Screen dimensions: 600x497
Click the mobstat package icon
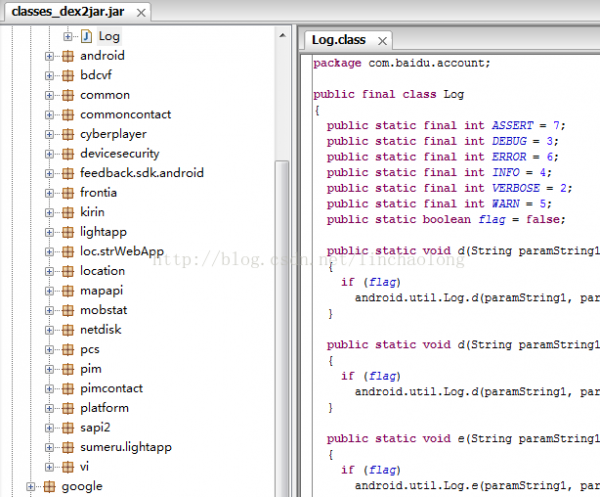coord(68,310)
